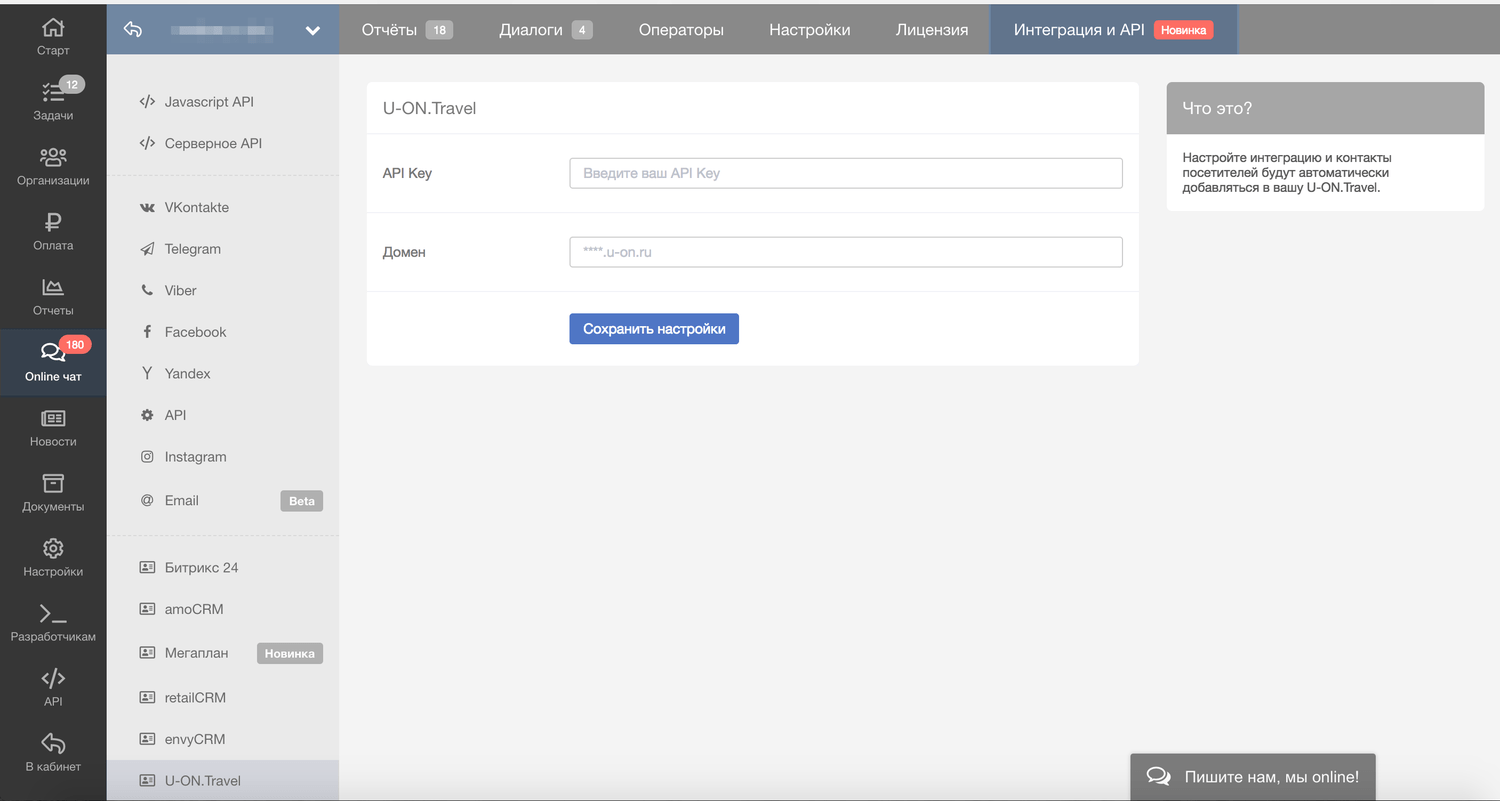Switch to the Диалоги tab
1500x801 pixels.
click(546, 29)
